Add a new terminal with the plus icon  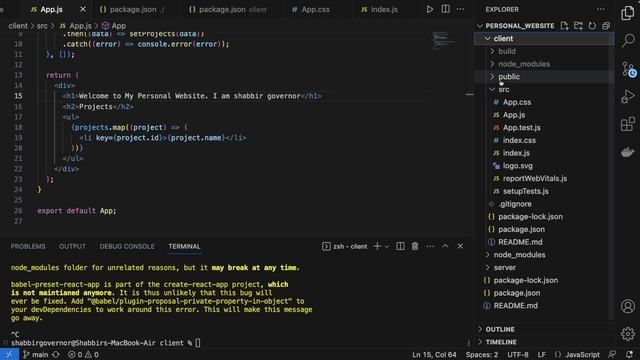click(x=377, y=246)
